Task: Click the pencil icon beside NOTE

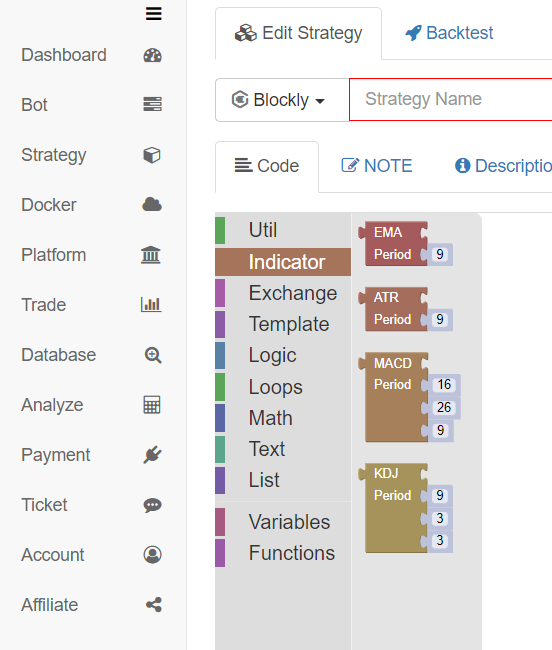Action: click(350, 165)
